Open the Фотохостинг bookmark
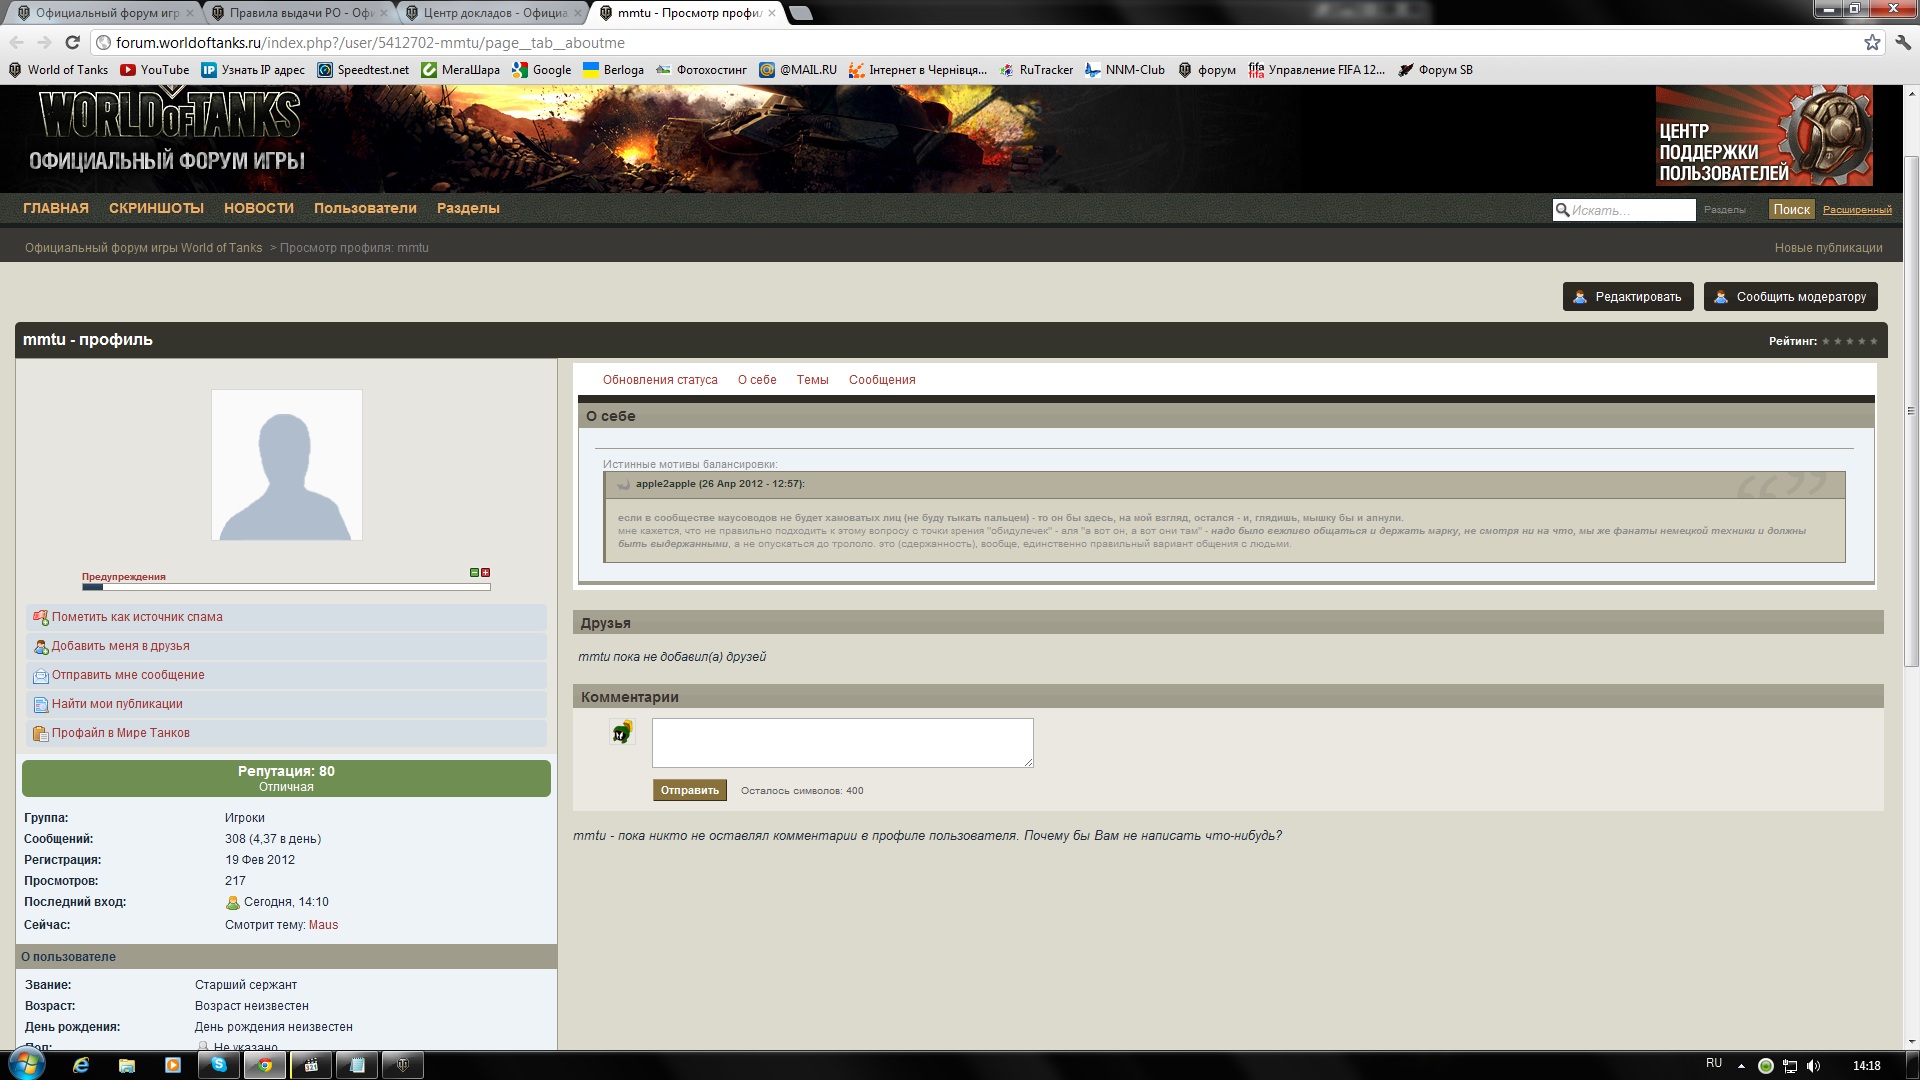 702,70
